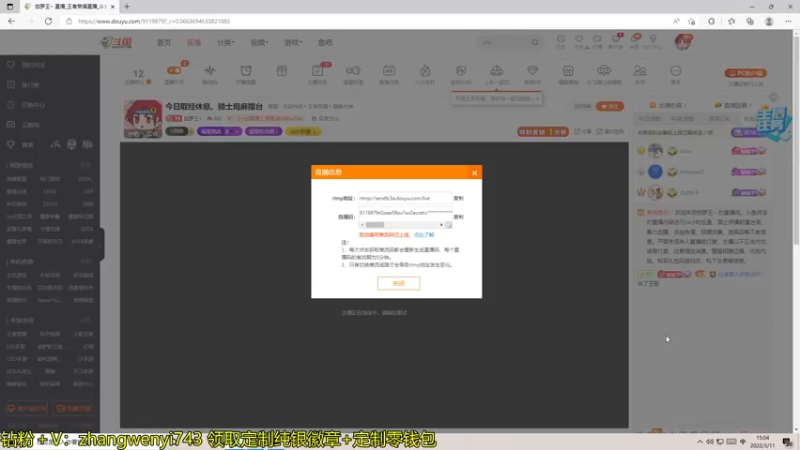Open browser settings and more menu
The image size is (800, 450).
[x=788, y=21]
